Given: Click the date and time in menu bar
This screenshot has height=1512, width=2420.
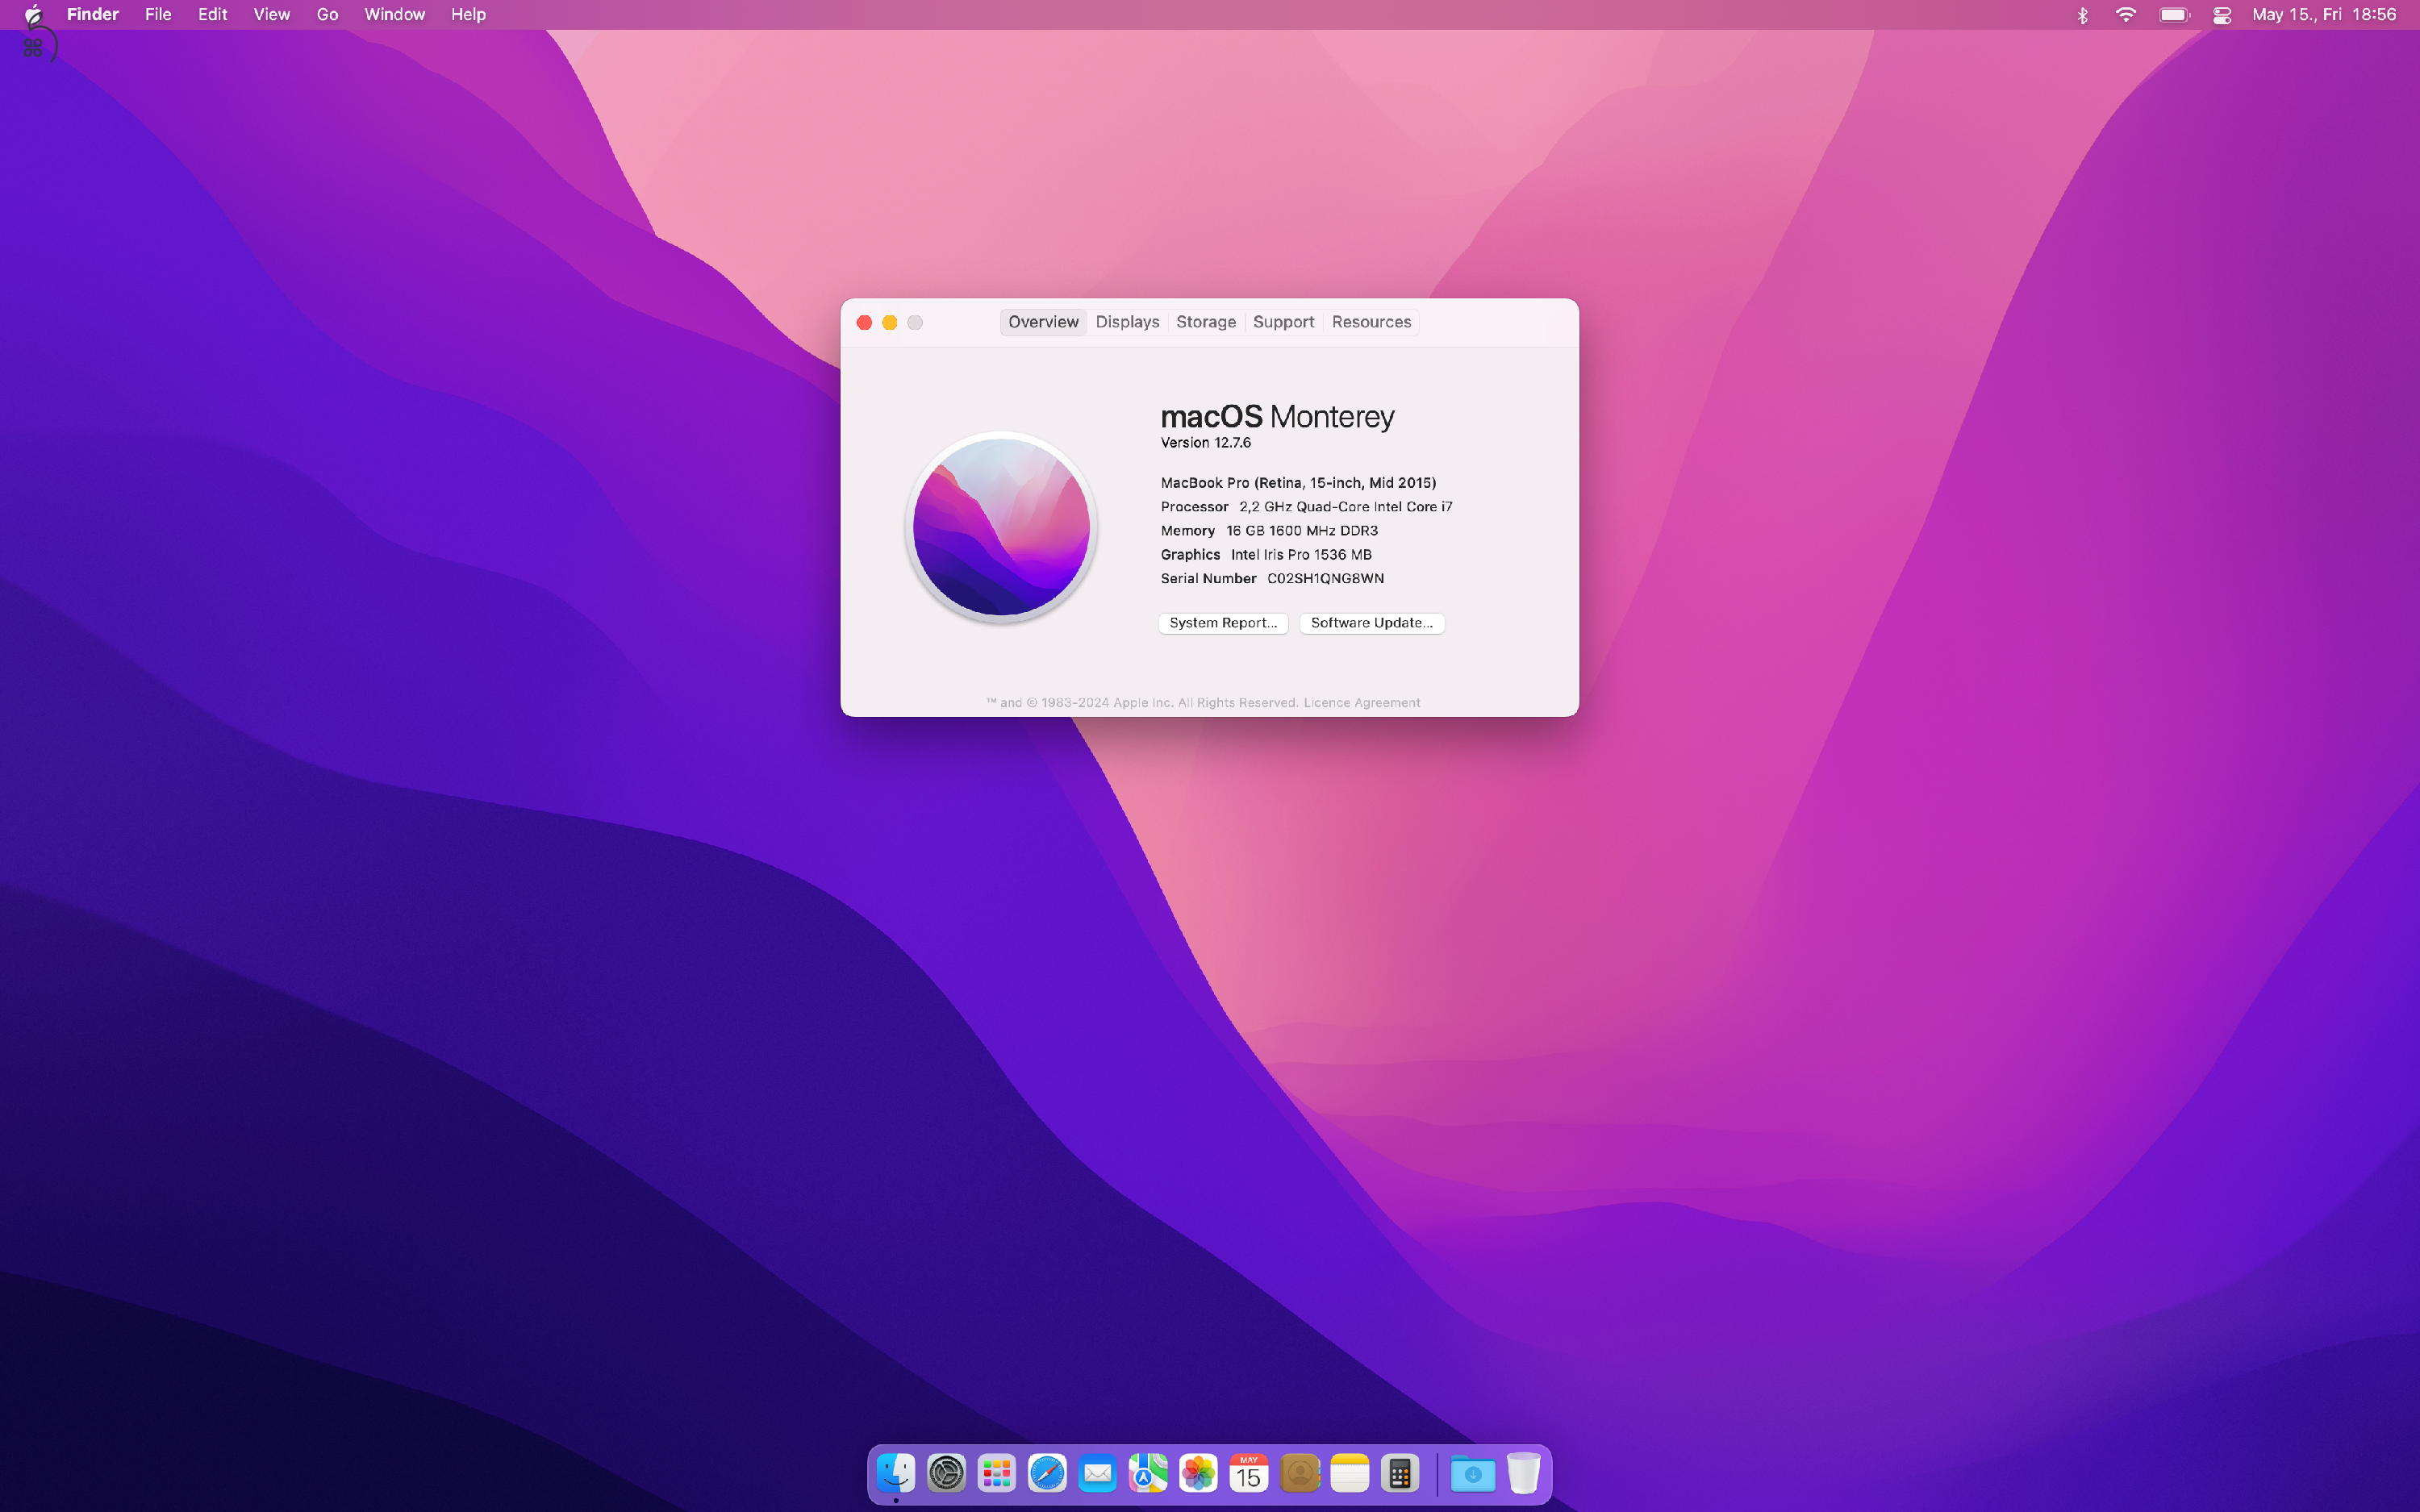Looking at the screenshot, I should [x=2324, y=15].
